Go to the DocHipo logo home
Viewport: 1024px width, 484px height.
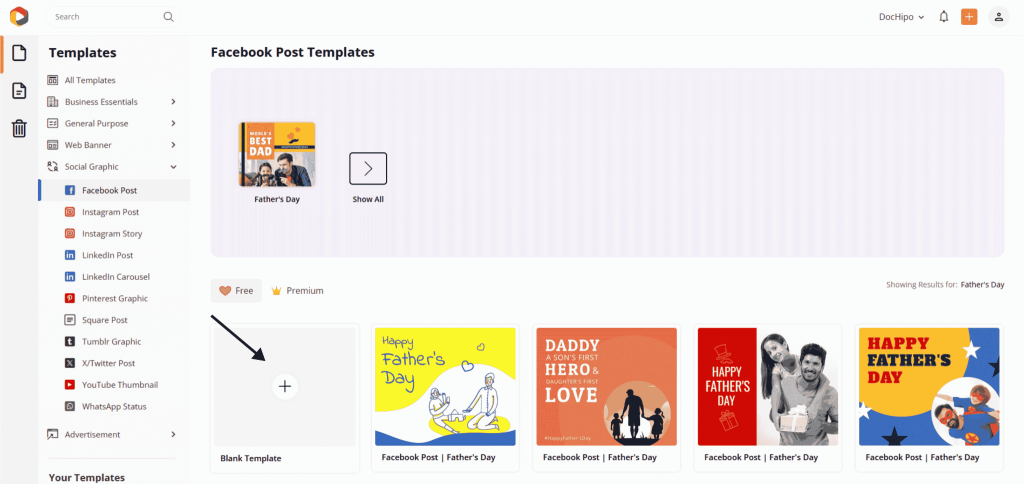coord(19,16)
